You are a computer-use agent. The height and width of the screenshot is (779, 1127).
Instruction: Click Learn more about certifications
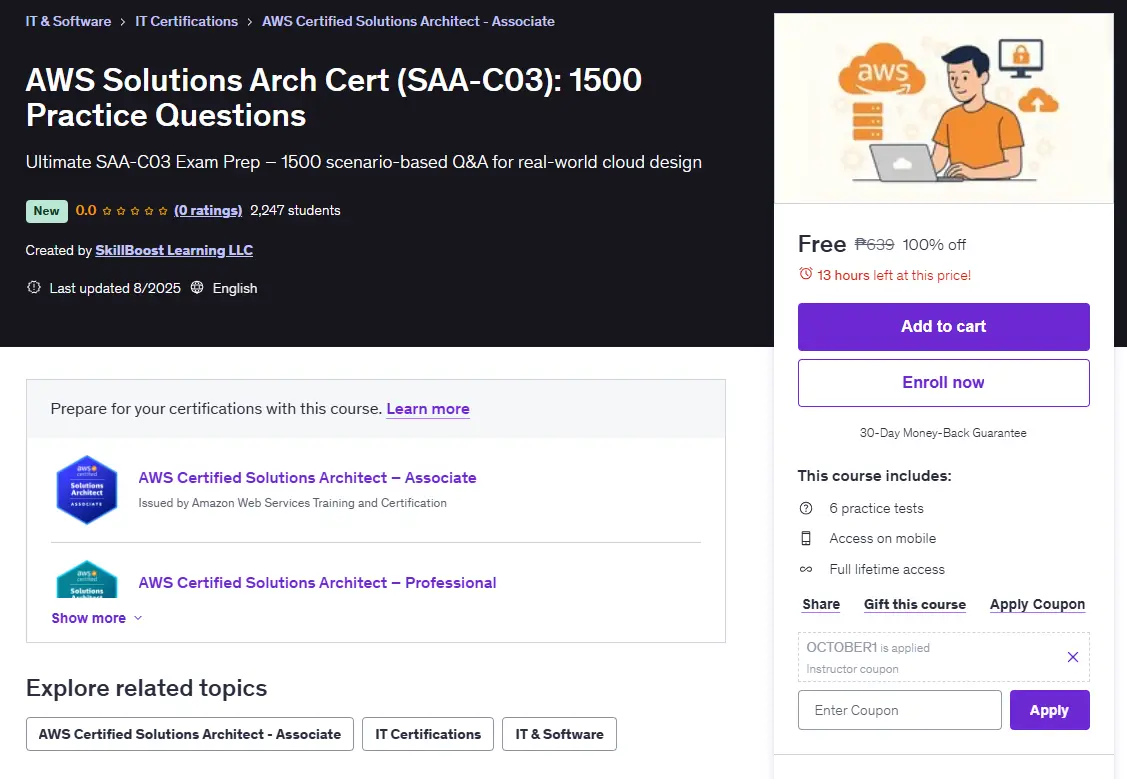(x=428, y=409)
